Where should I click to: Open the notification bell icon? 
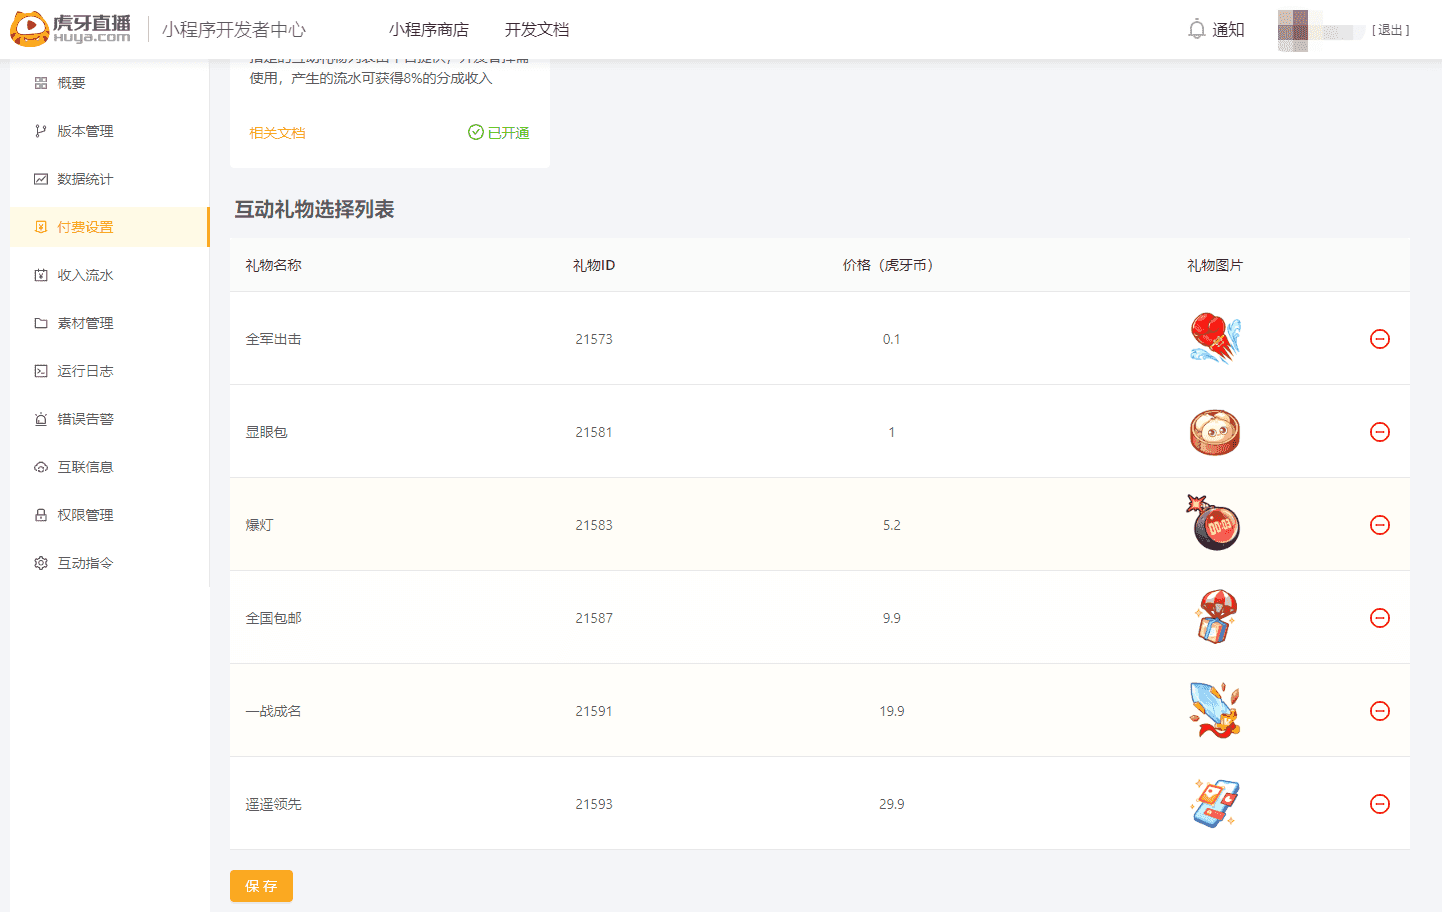point(1196,30)
